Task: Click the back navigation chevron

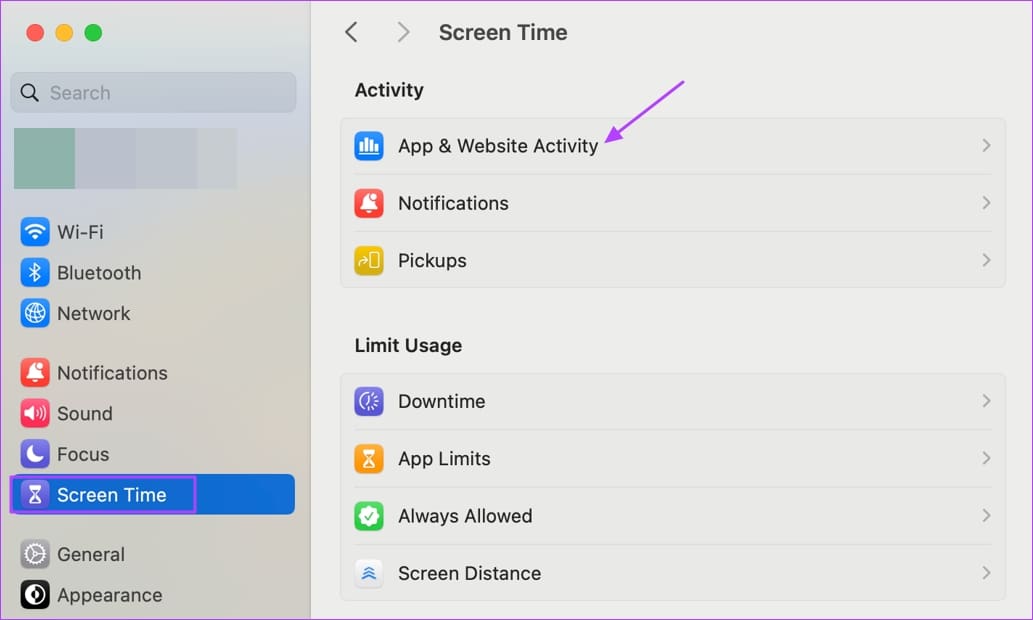Action: click(x=351, y=32)
